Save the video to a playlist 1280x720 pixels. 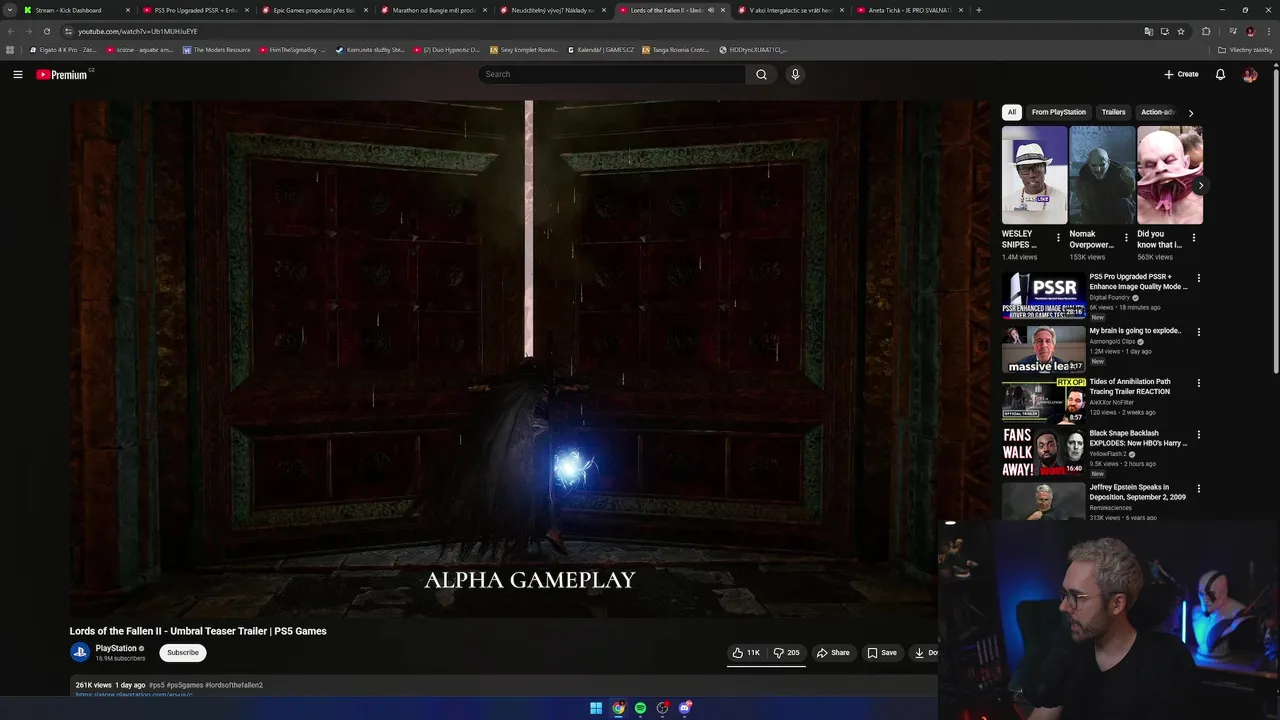coord(882,653)
